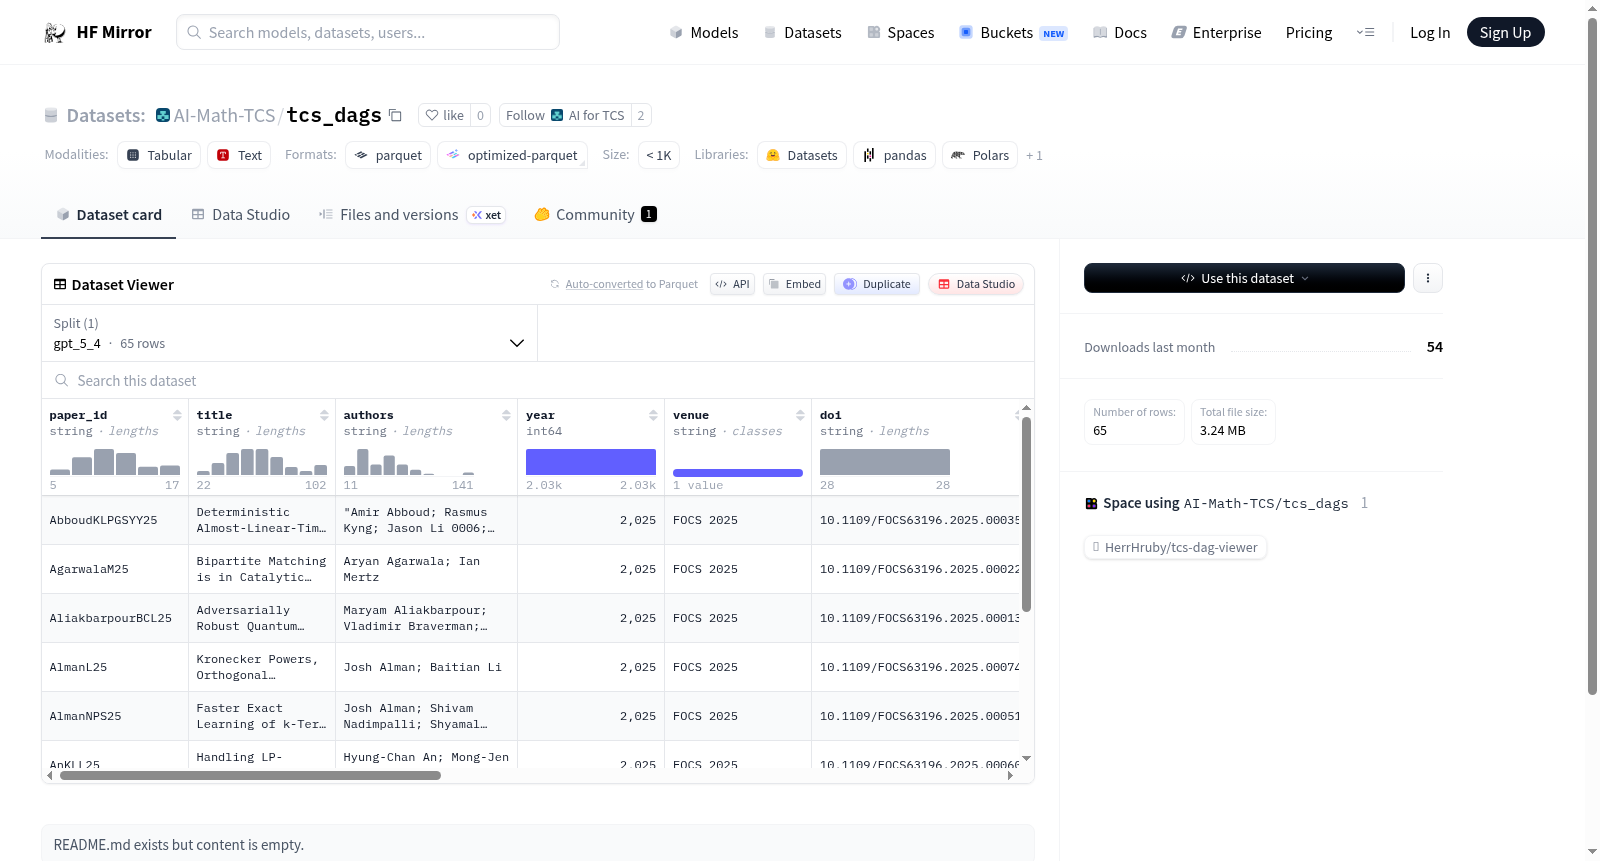Select the optimized-parquet format tag

click(512, 155)
